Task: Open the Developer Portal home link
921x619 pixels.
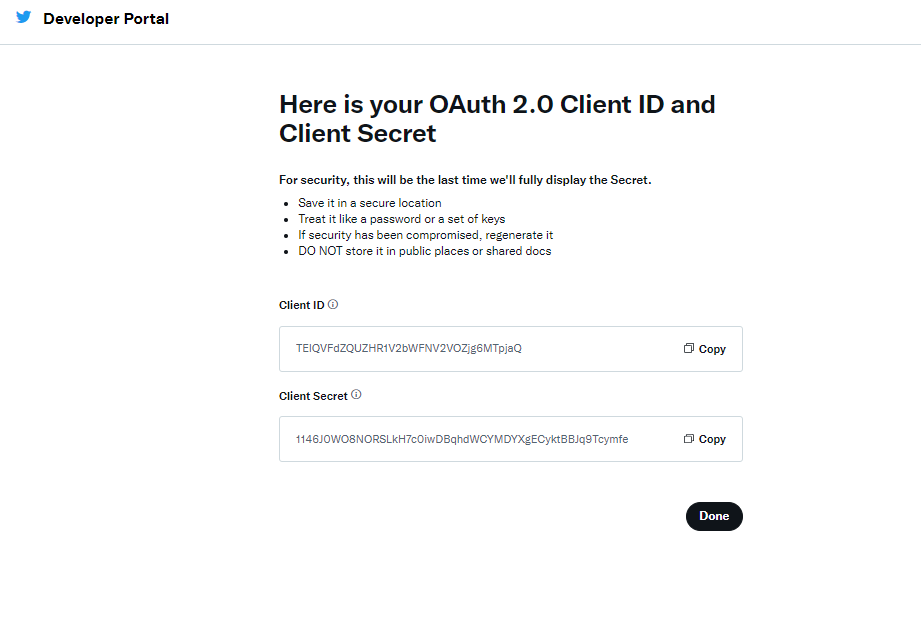Action: coord(106,19)
